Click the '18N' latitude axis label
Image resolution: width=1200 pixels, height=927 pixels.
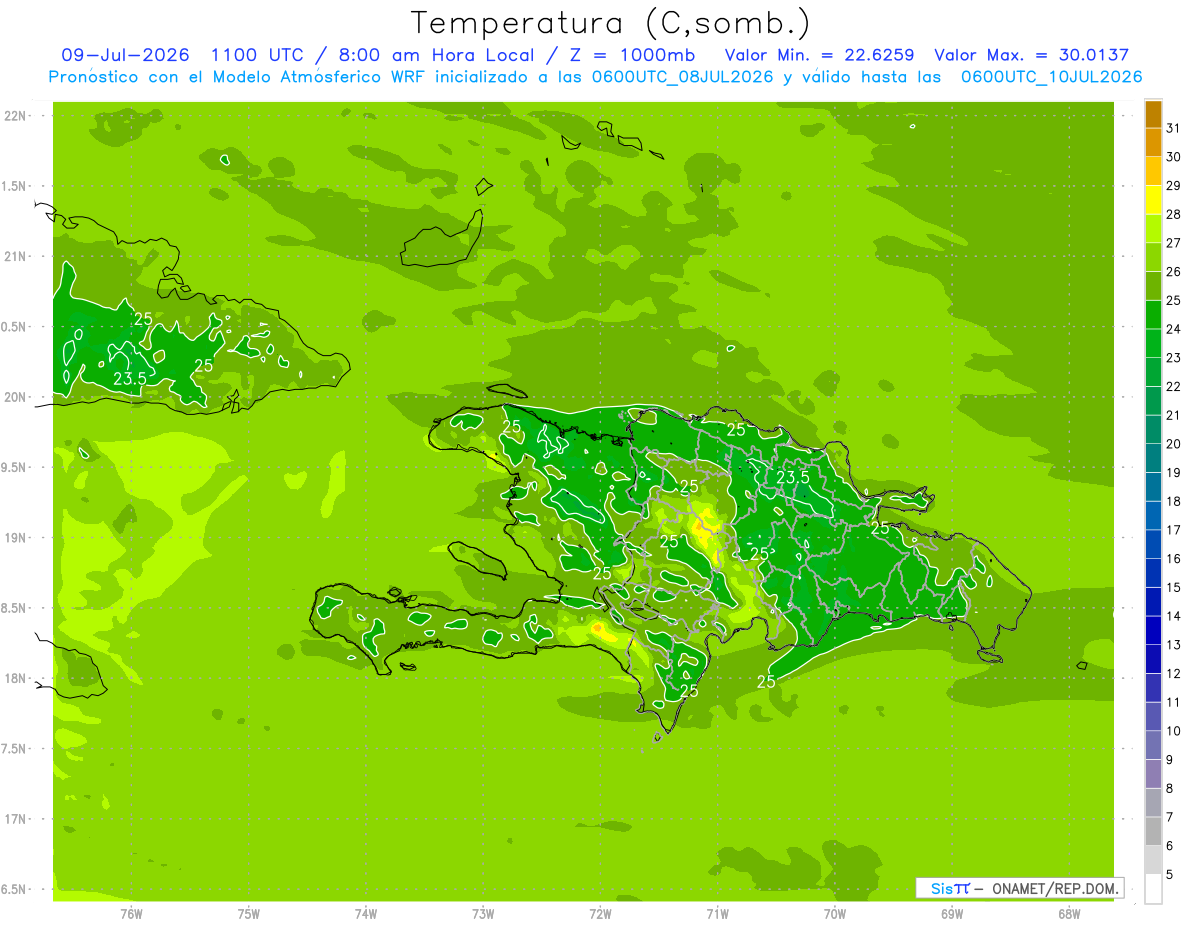(15, 679)
